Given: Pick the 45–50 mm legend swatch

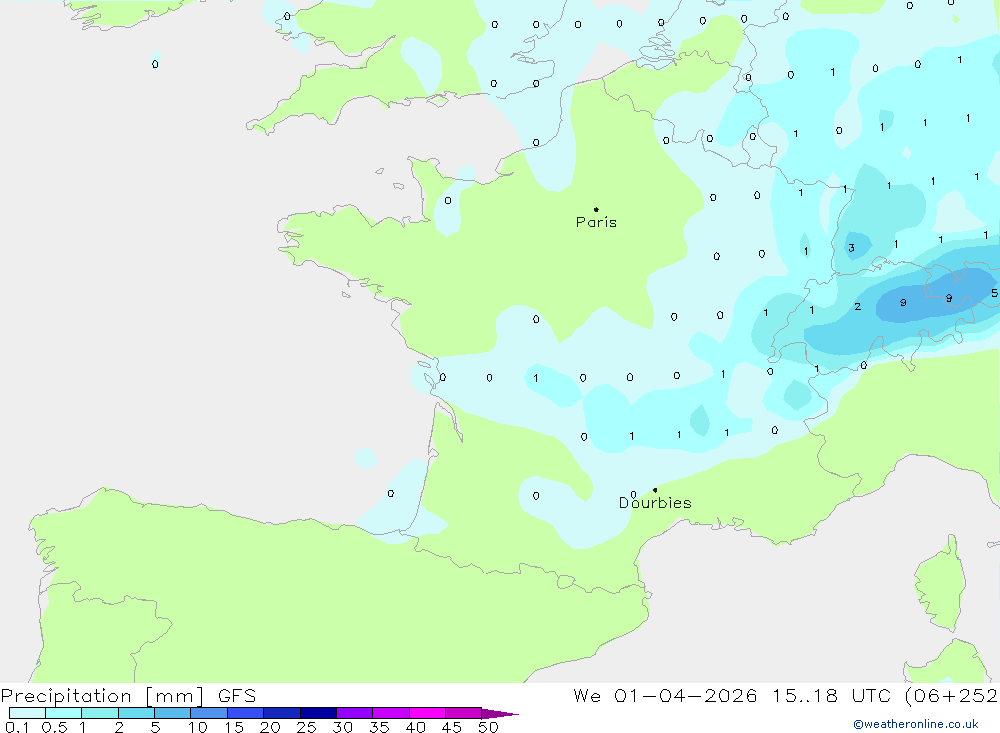Looking at the screenshot, I should (x=464, y=713).
